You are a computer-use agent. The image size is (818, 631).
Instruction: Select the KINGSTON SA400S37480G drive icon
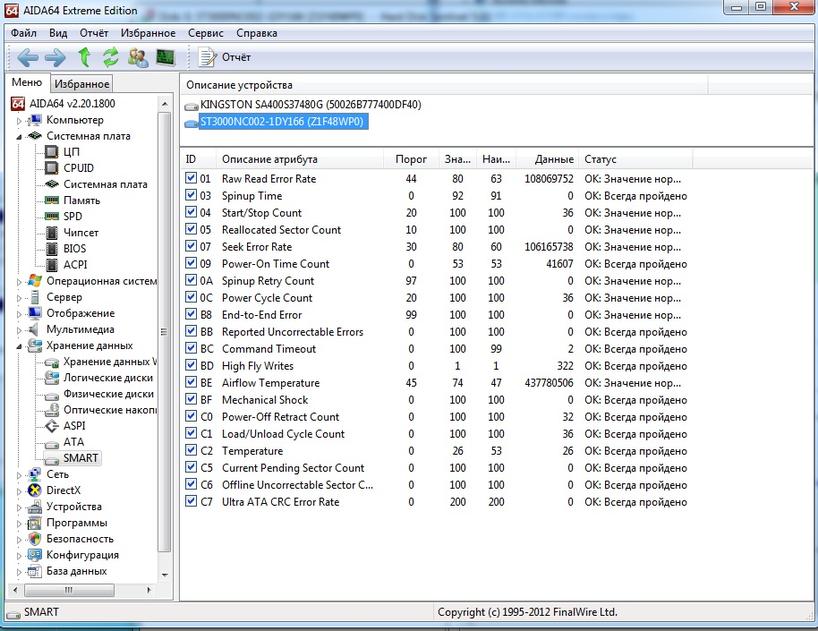point(191,106)
